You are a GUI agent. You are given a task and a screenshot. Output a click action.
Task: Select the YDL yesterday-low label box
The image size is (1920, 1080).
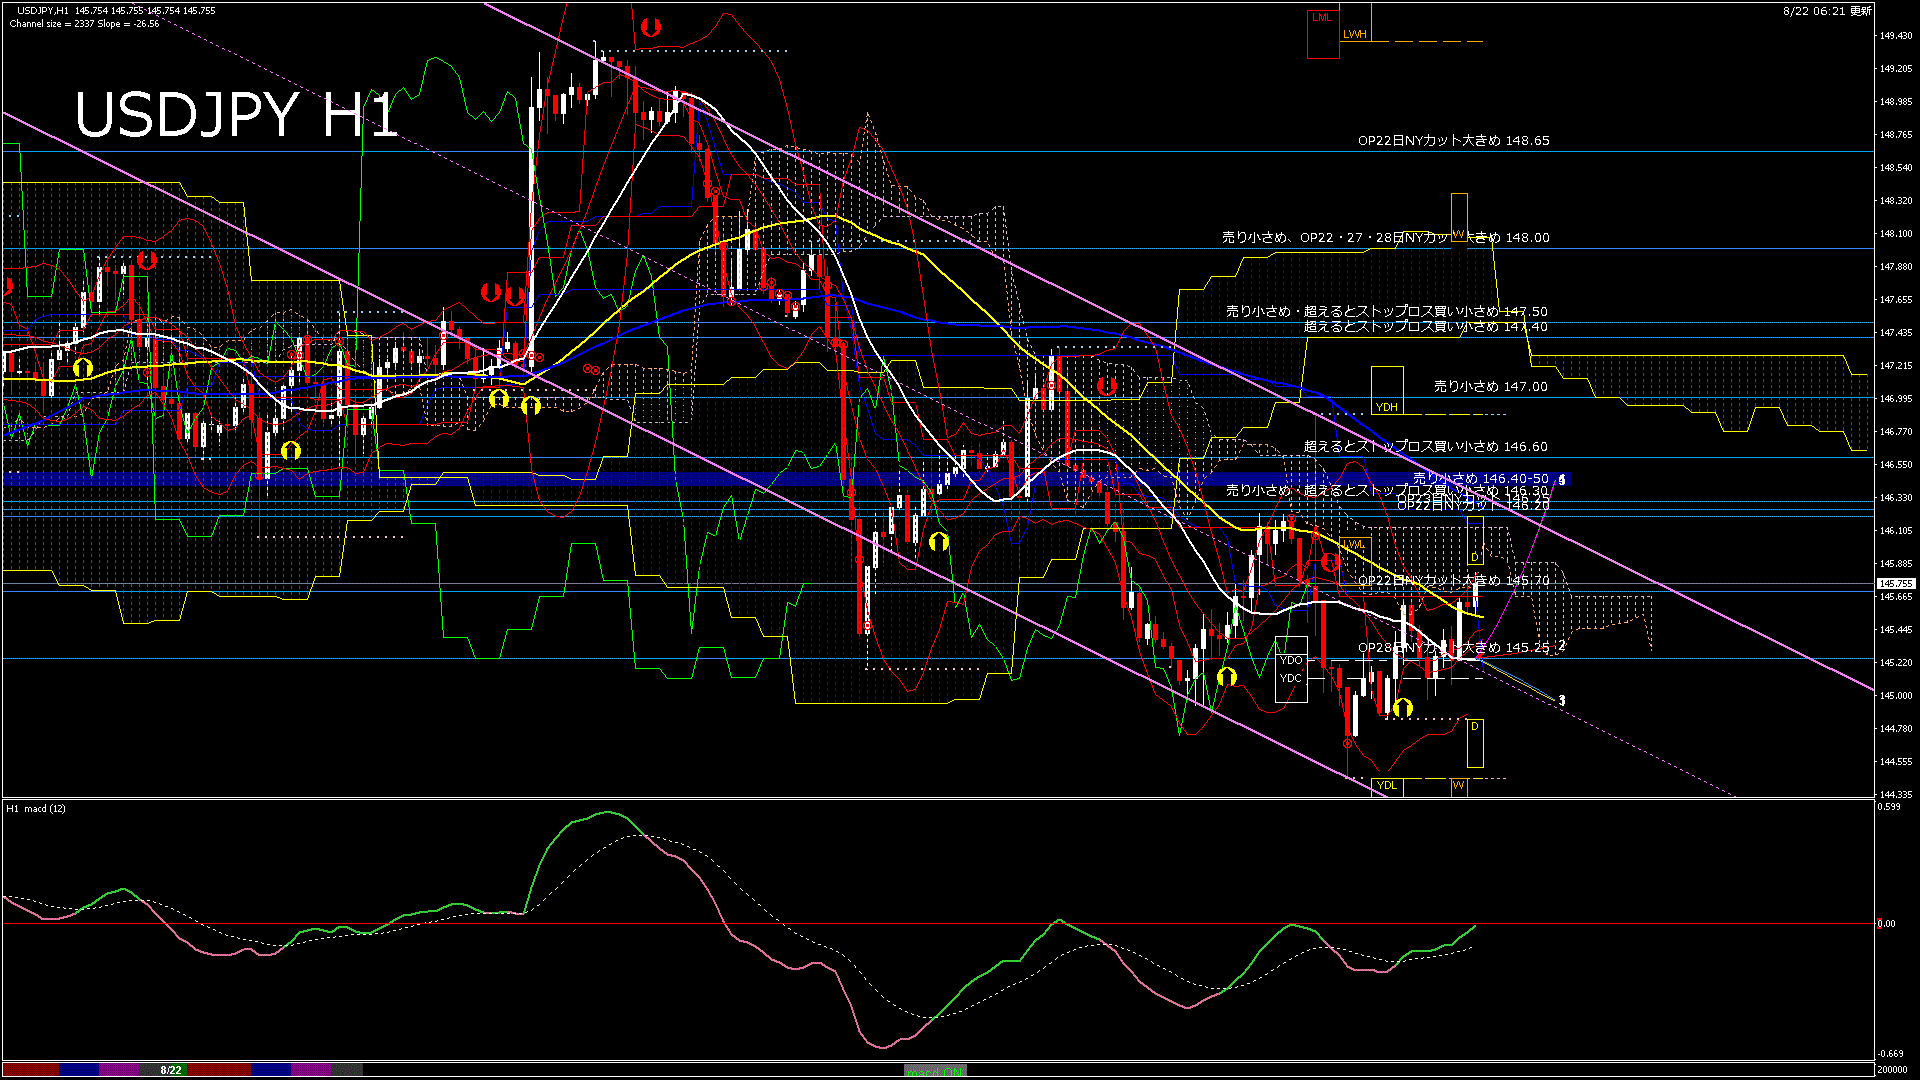click(1387, 785)
